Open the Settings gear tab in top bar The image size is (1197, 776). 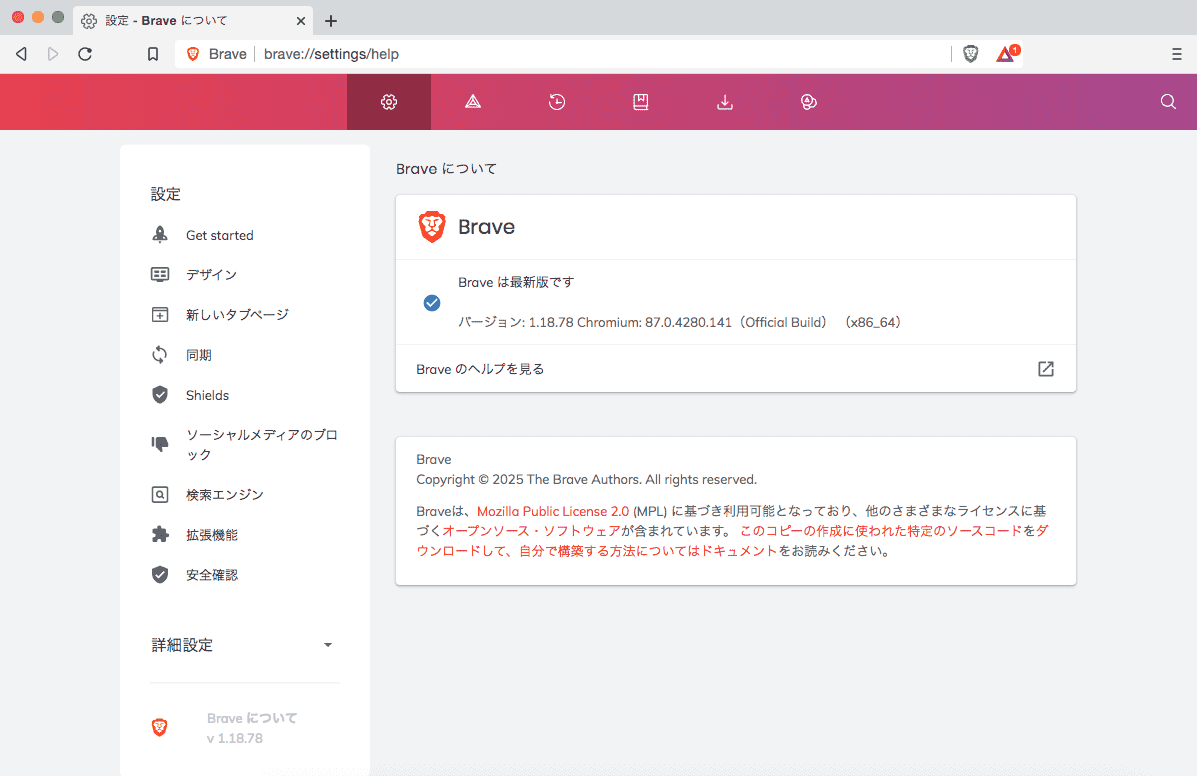(389, 102)
